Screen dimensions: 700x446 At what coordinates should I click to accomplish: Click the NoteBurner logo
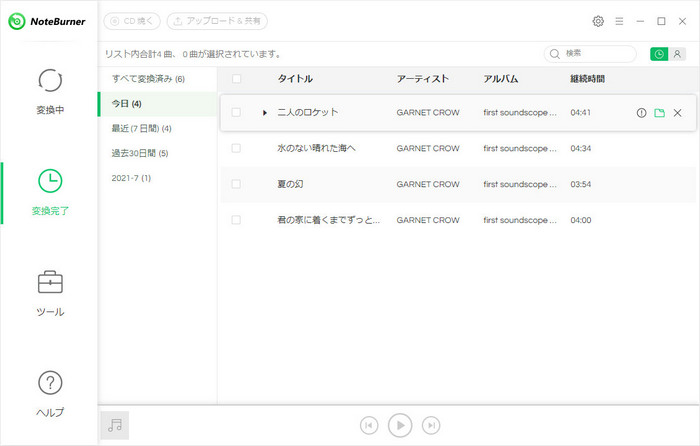click(x=47, y=21)
